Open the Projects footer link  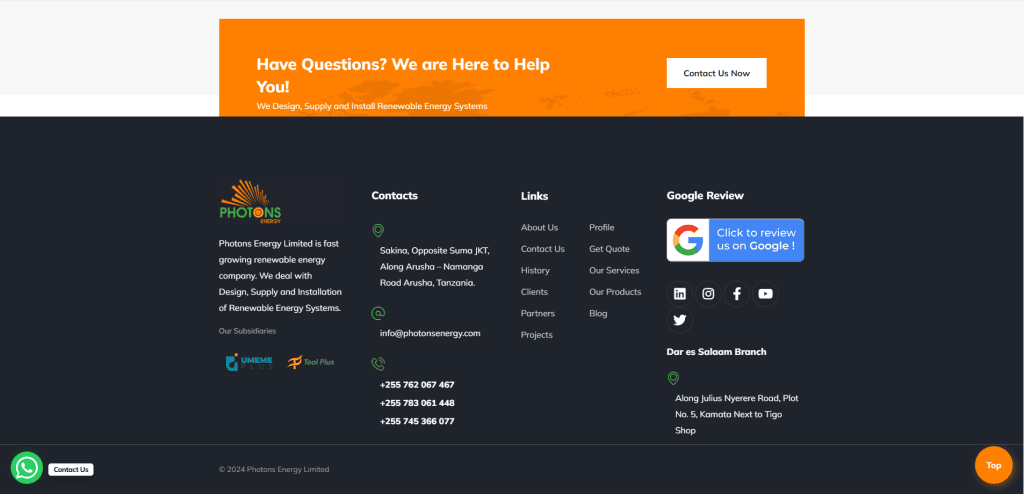pyautogui.click(x=537, y=335)
